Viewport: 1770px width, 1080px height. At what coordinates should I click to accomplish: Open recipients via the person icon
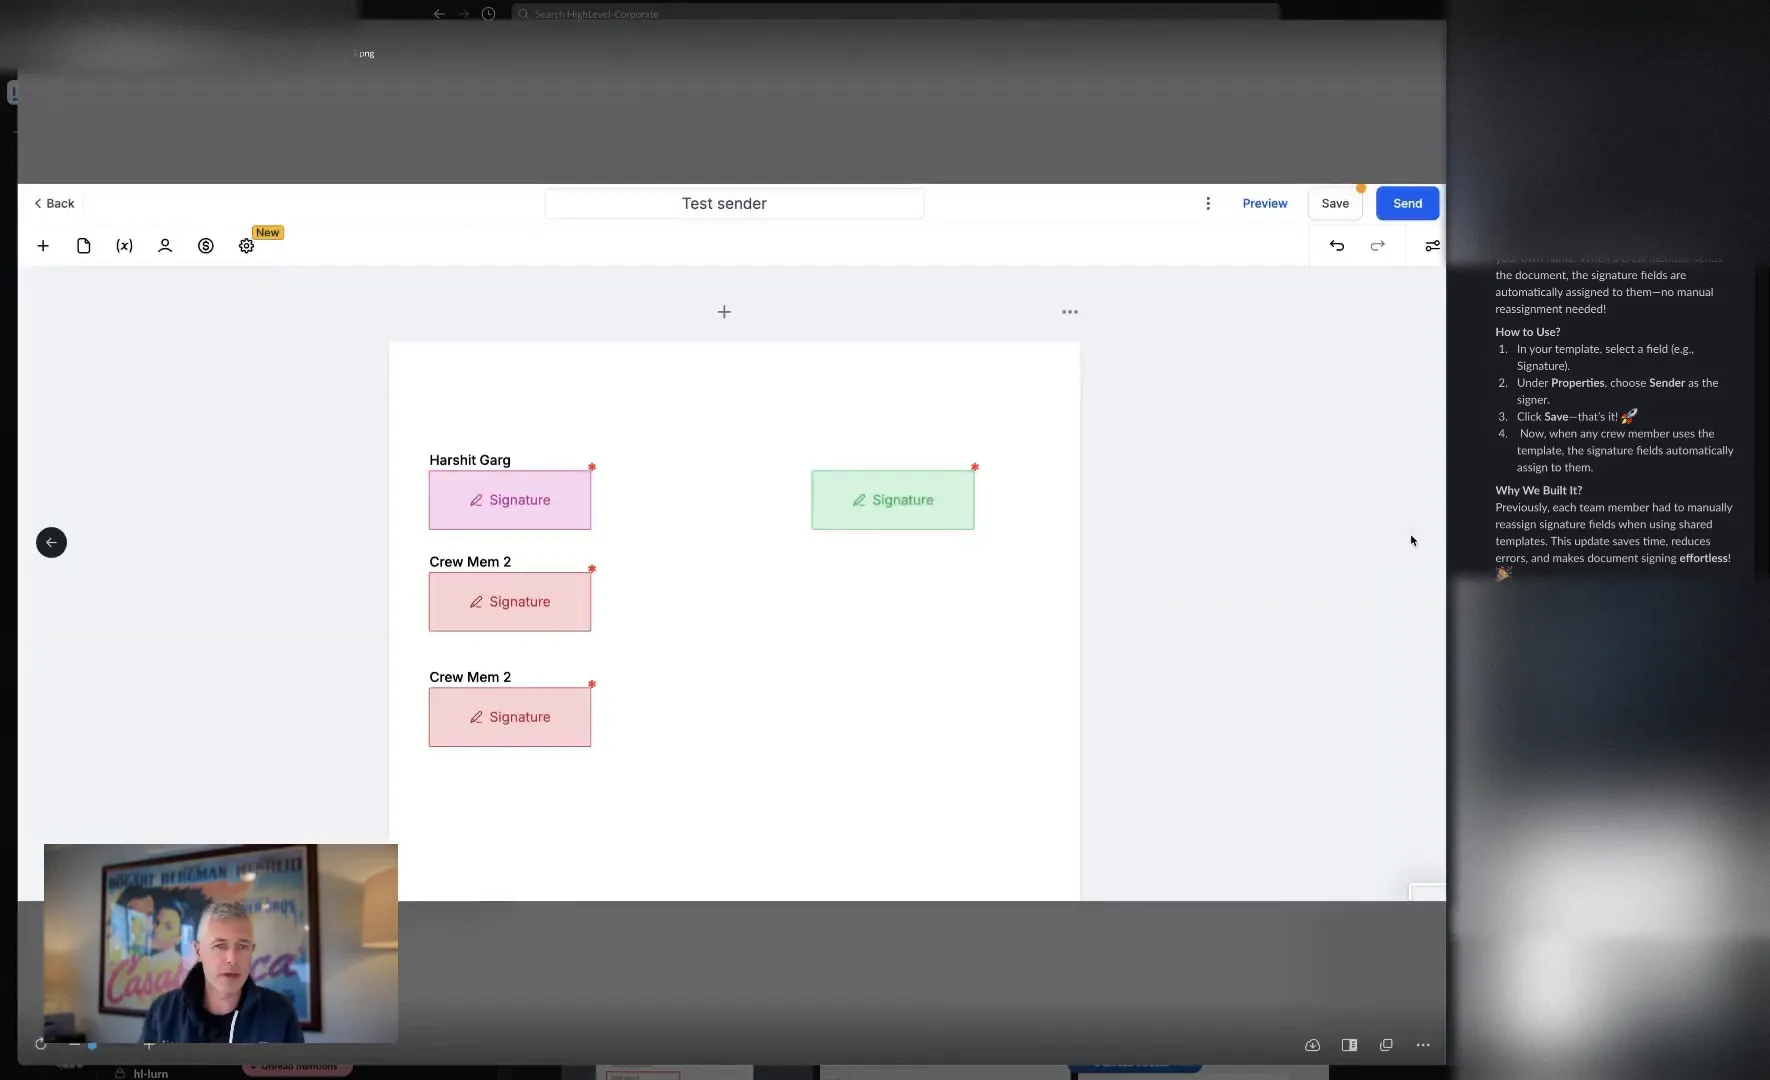tap(165, 246)
